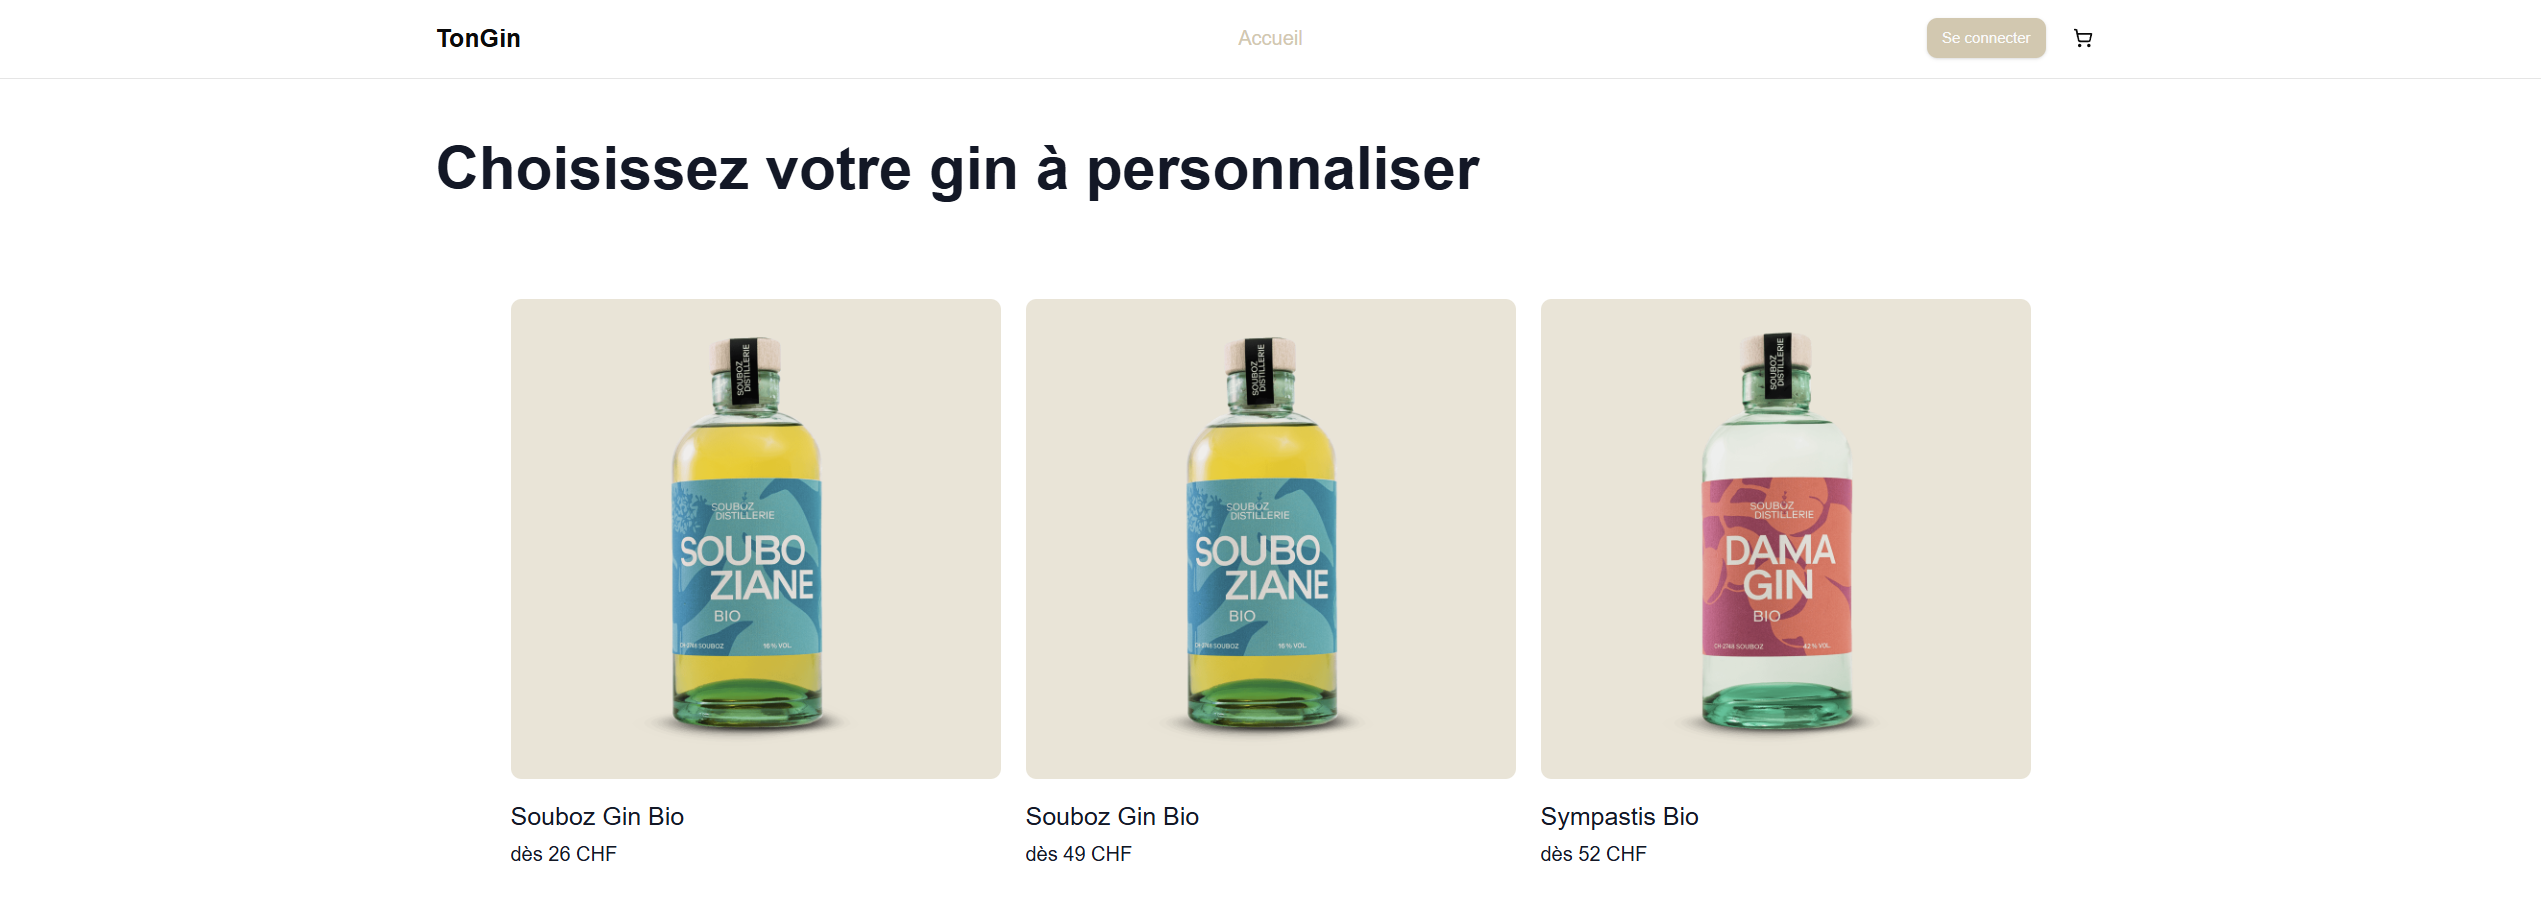This screenshot has width=2541, height=921.
Task: Go to the Accueil navigation link
Action: tap(1269, 38)
